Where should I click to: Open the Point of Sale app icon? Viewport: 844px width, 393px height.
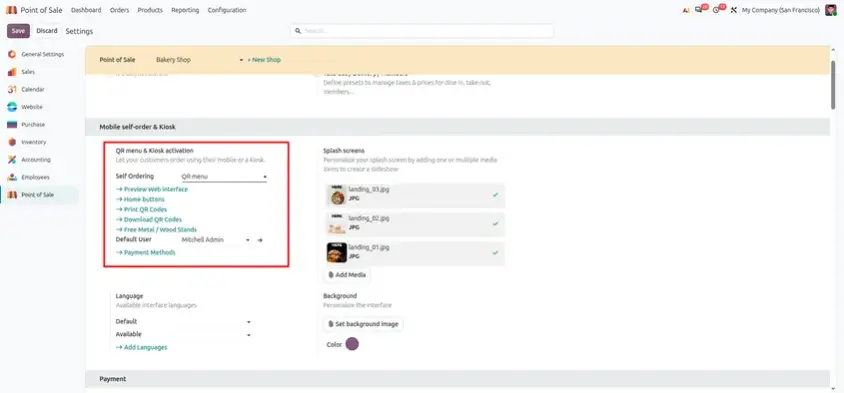pos(11,10)
